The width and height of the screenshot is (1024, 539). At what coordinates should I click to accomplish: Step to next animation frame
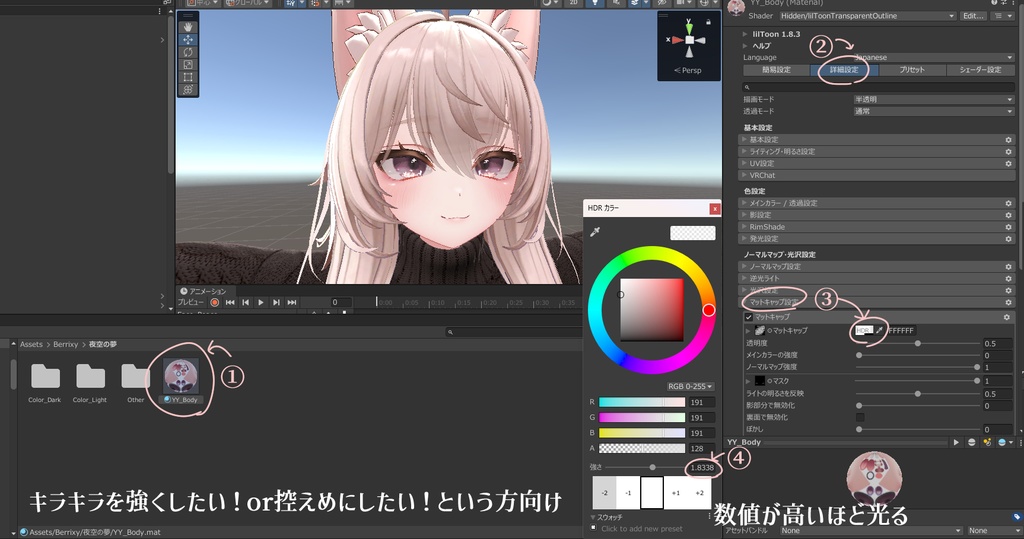coord(276,302)
